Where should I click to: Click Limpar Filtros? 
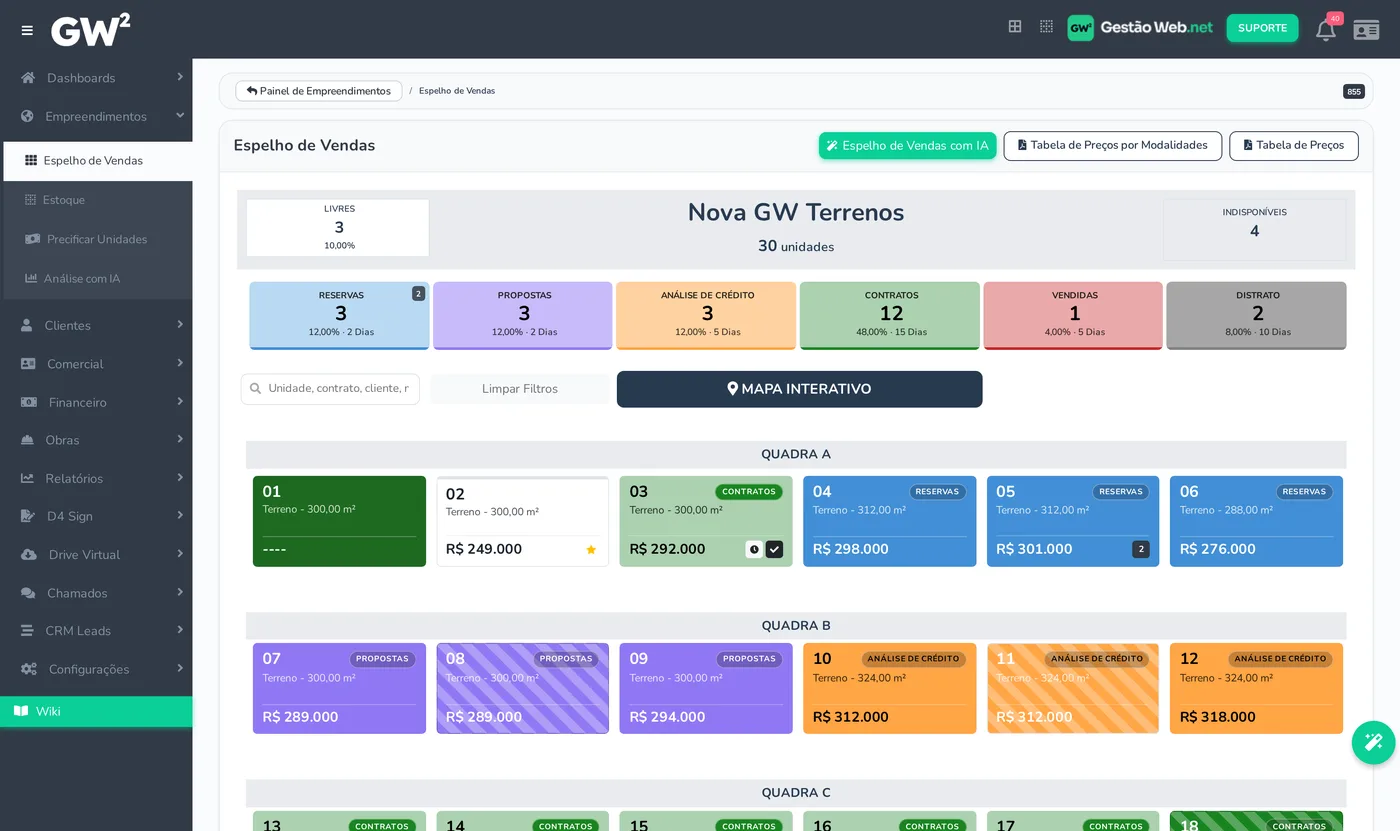[520, 389]
